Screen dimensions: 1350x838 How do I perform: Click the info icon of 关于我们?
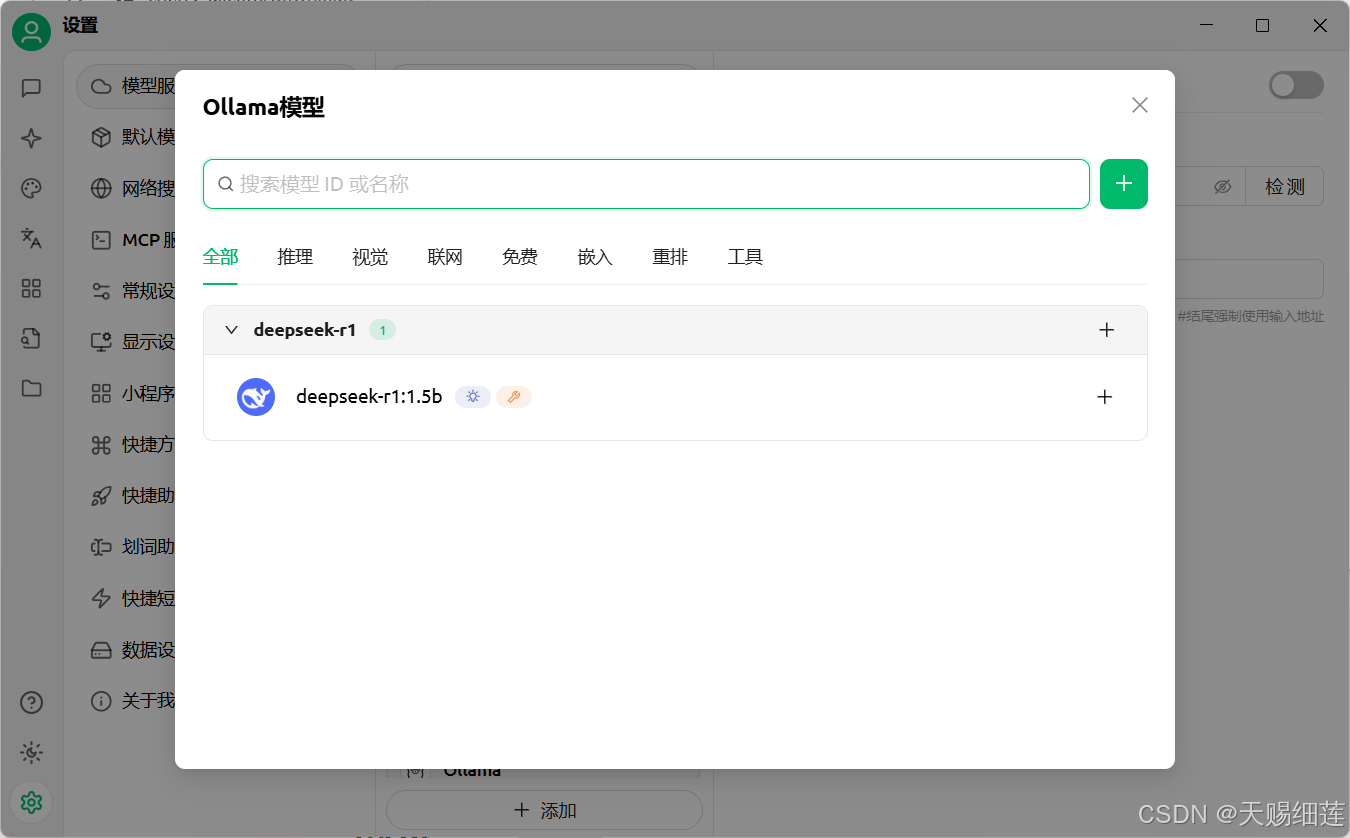(x=101, y=701)
